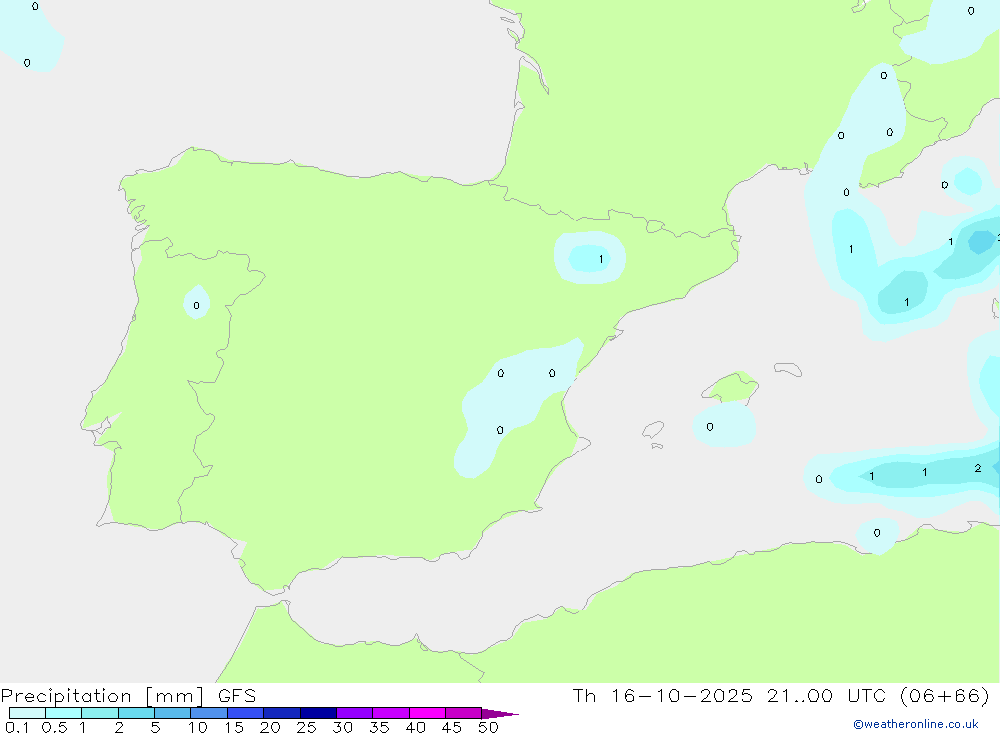Click the "2" value in the southeastern sea band
The width and height of the screenshot is (1000, 733).
(978, 468)
